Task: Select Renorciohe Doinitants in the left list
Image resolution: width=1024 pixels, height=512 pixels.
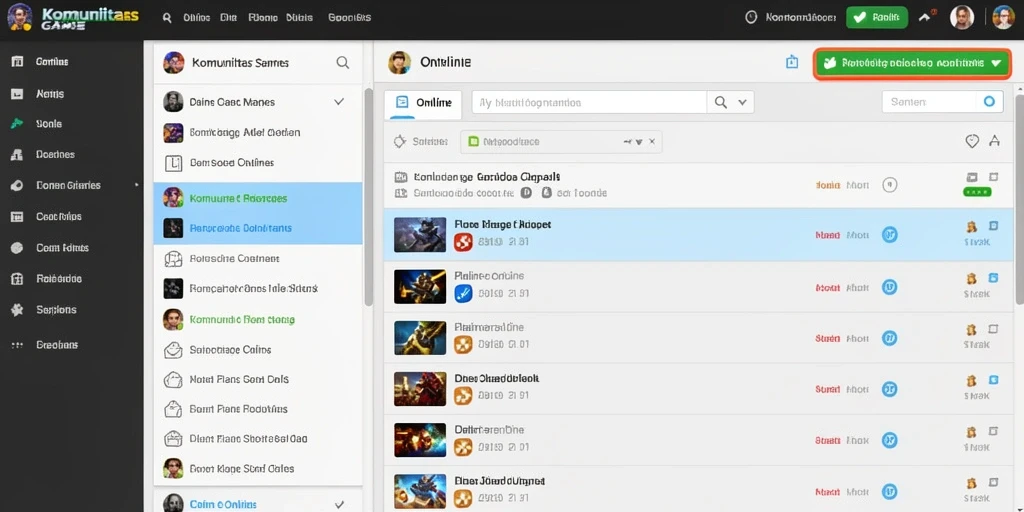Action: tap(258, 229)
